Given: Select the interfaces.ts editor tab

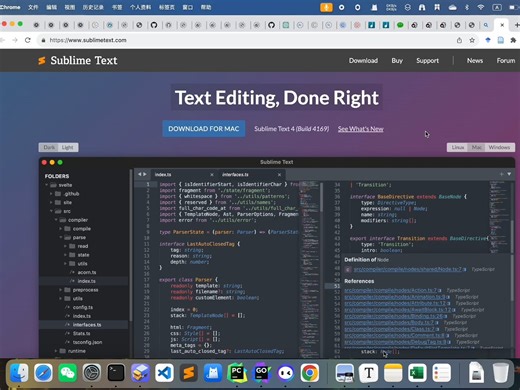Looking at the screenshot, I should pos(252,175).
